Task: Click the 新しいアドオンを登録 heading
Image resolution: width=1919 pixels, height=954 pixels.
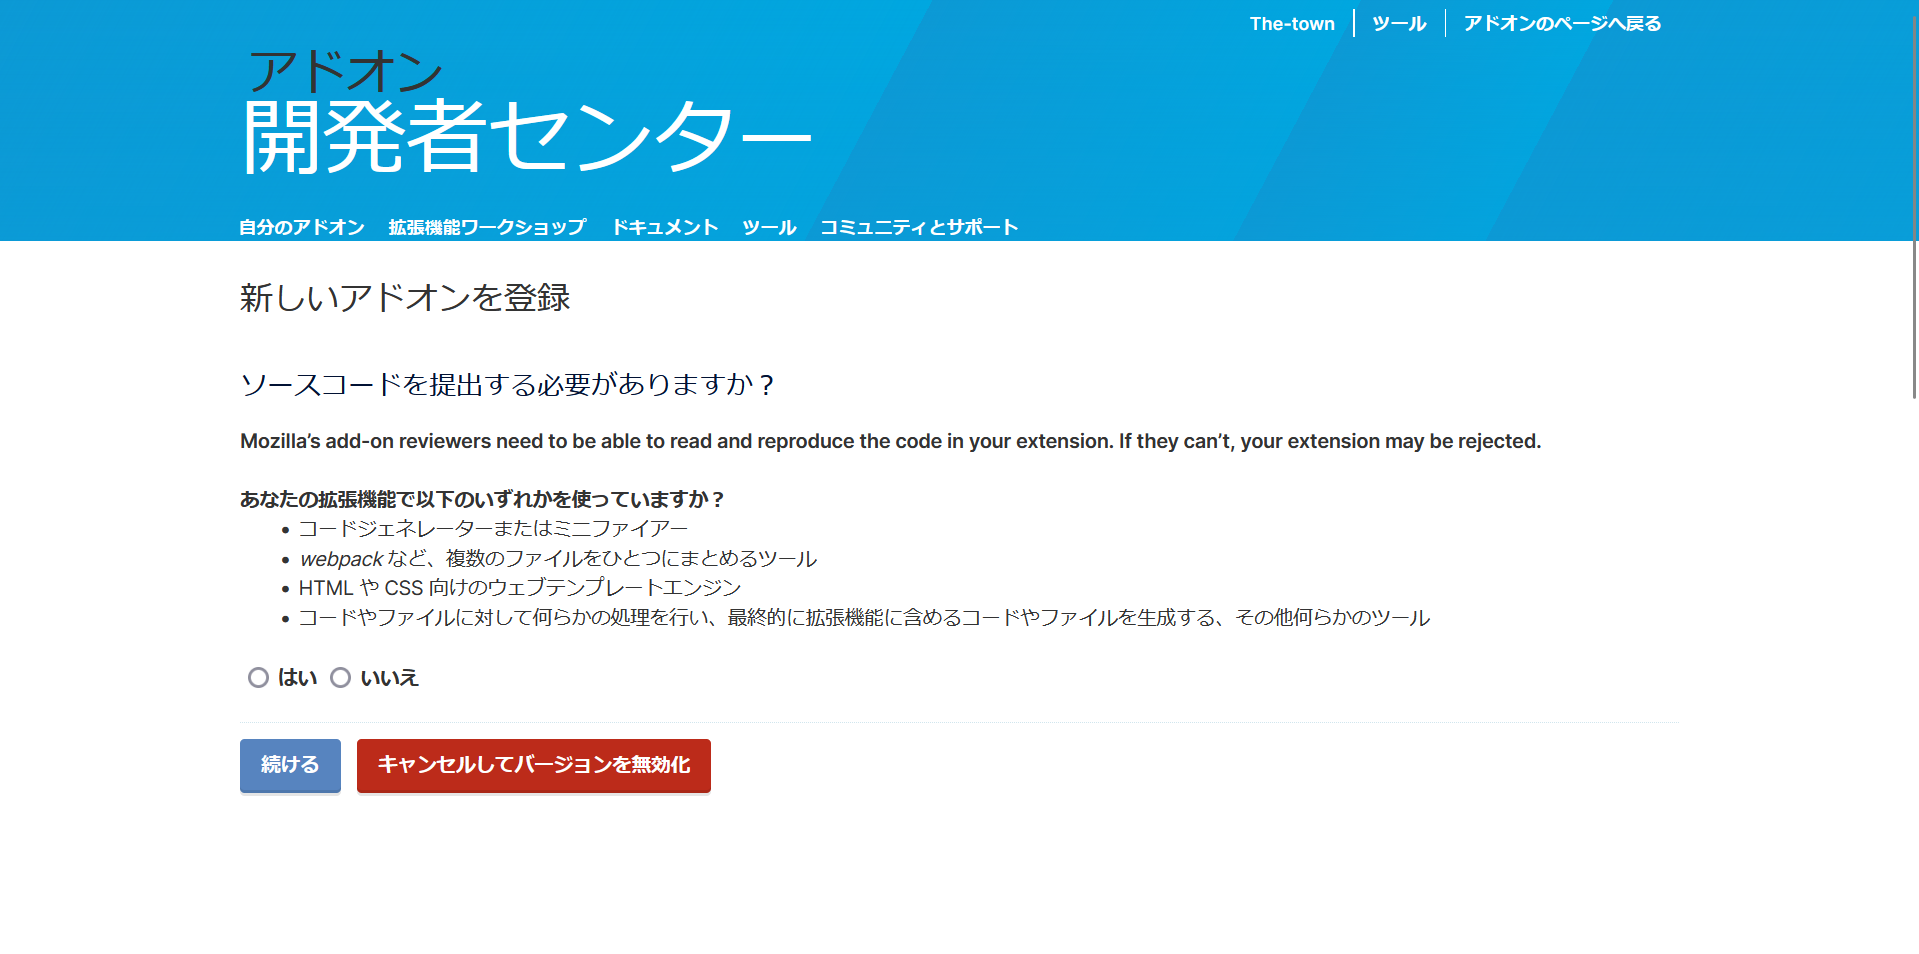Action: coord(404,297)
